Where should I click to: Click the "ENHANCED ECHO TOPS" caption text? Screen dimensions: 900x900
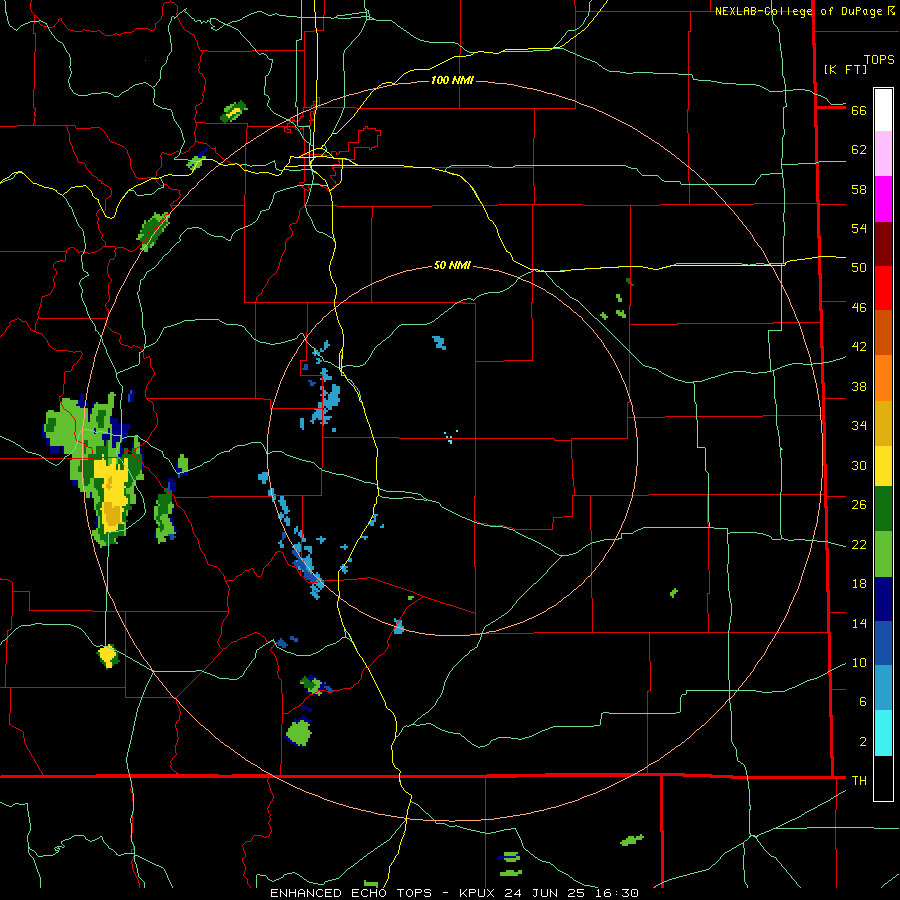point(354,893)
